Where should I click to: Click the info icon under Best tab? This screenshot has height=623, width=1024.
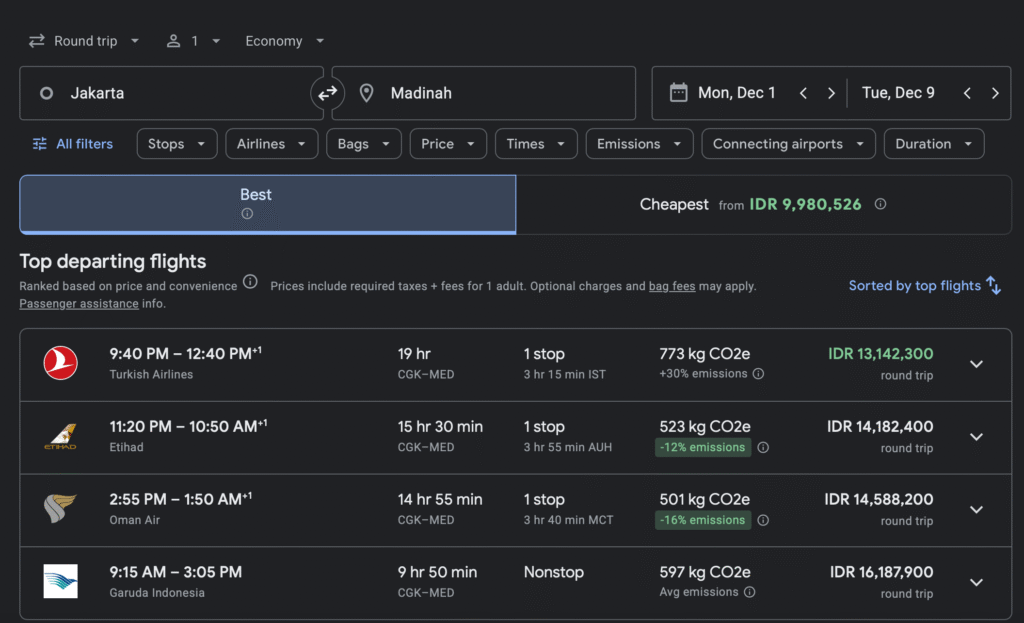point(247,214)
